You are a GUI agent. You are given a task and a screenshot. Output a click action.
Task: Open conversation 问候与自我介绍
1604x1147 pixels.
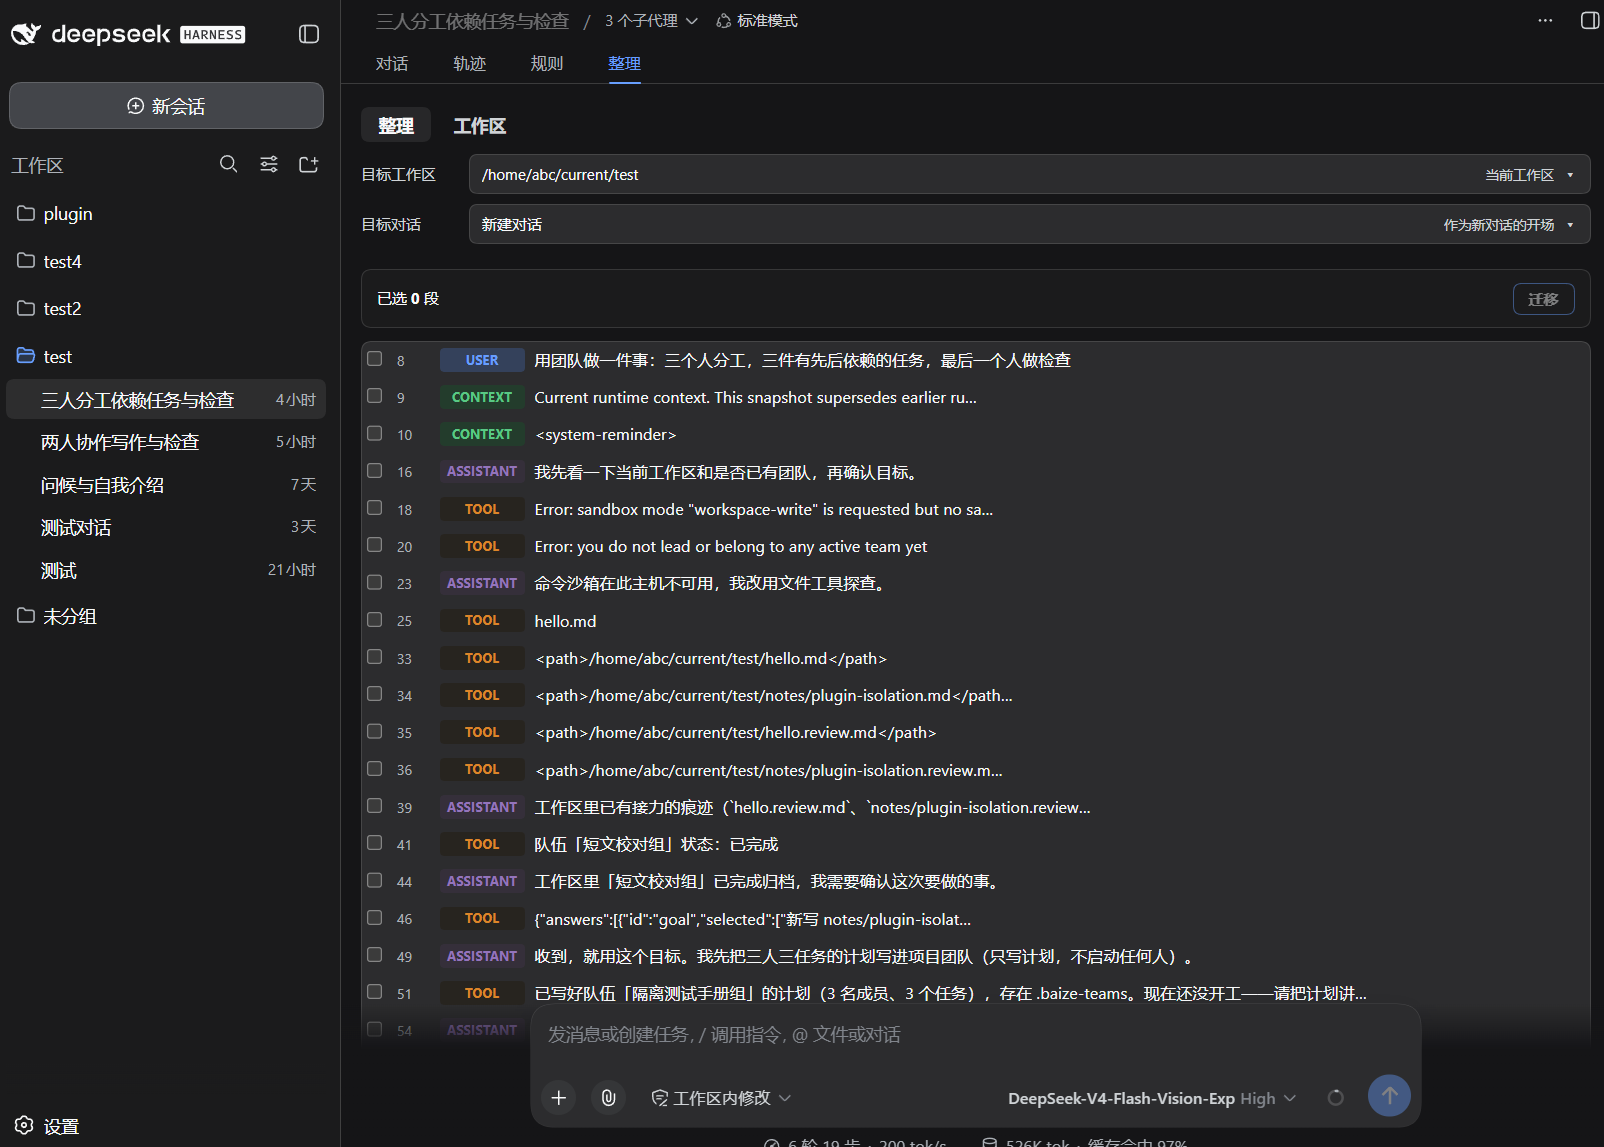[166, 485]
